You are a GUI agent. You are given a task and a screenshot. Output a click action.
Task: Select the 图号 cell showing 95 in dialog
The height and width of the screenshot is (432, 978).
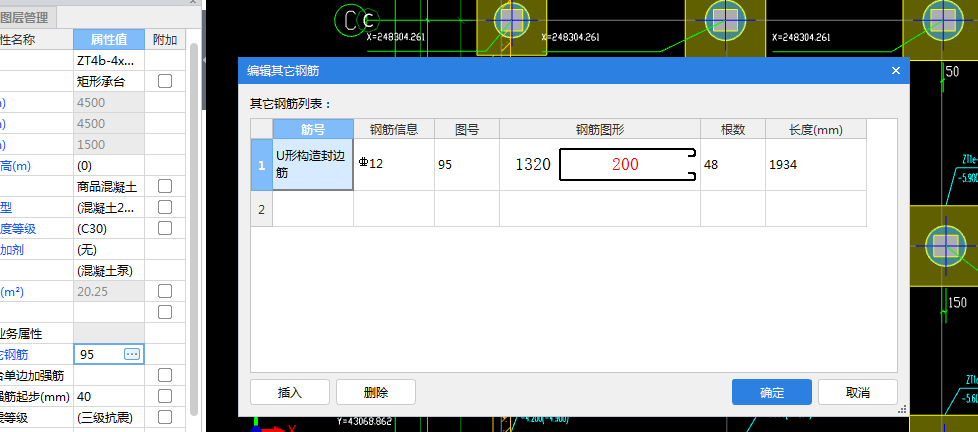467,165
